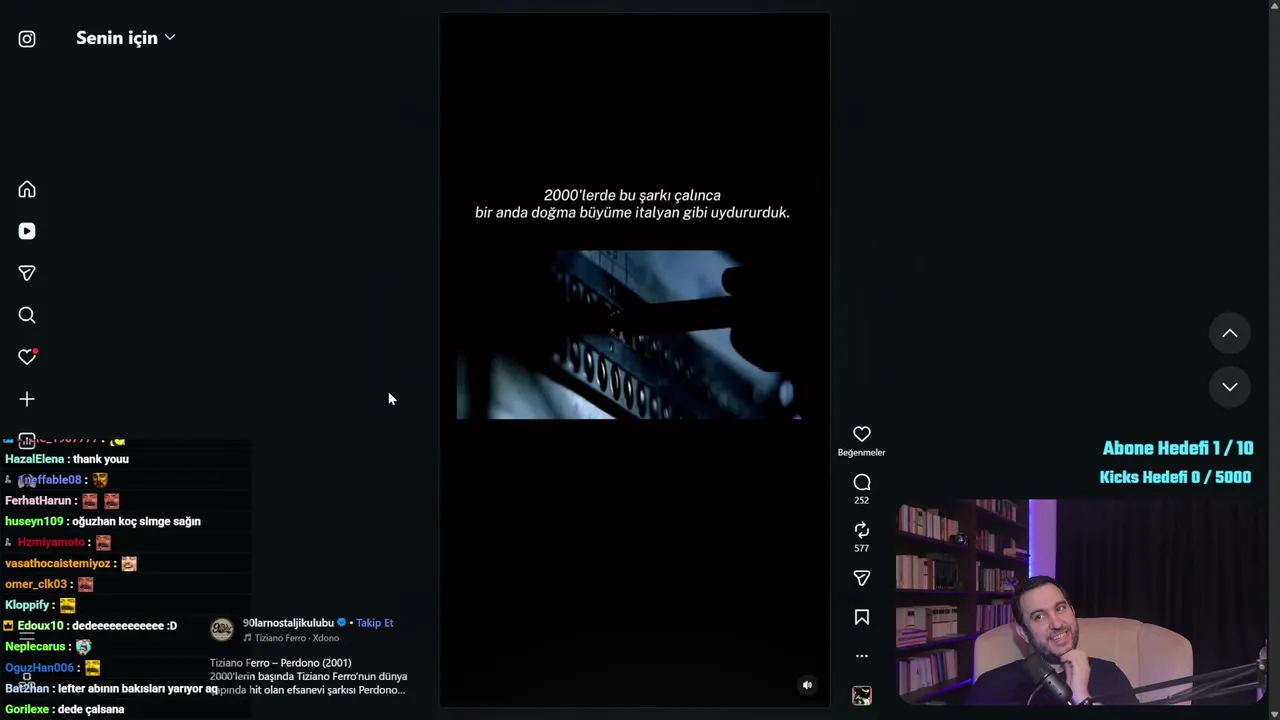Save the reel with the bookmark icon
Screen dimensions: 1280x720
point(862,617)
